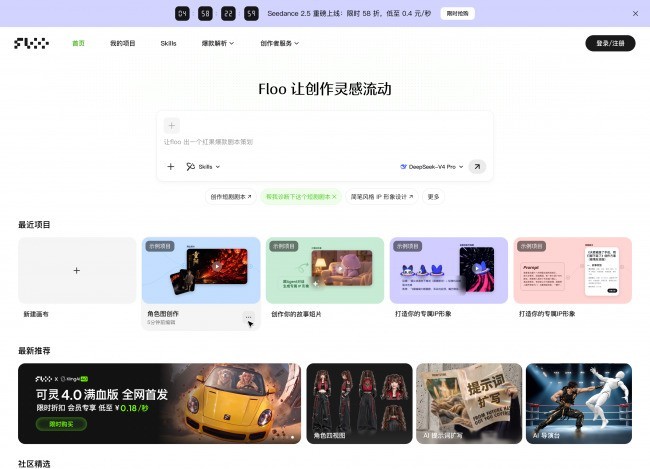Click the 最近项目 section heading
This screenshot has width=650, height=469.
pyautogui.click(x=34, y=225)
